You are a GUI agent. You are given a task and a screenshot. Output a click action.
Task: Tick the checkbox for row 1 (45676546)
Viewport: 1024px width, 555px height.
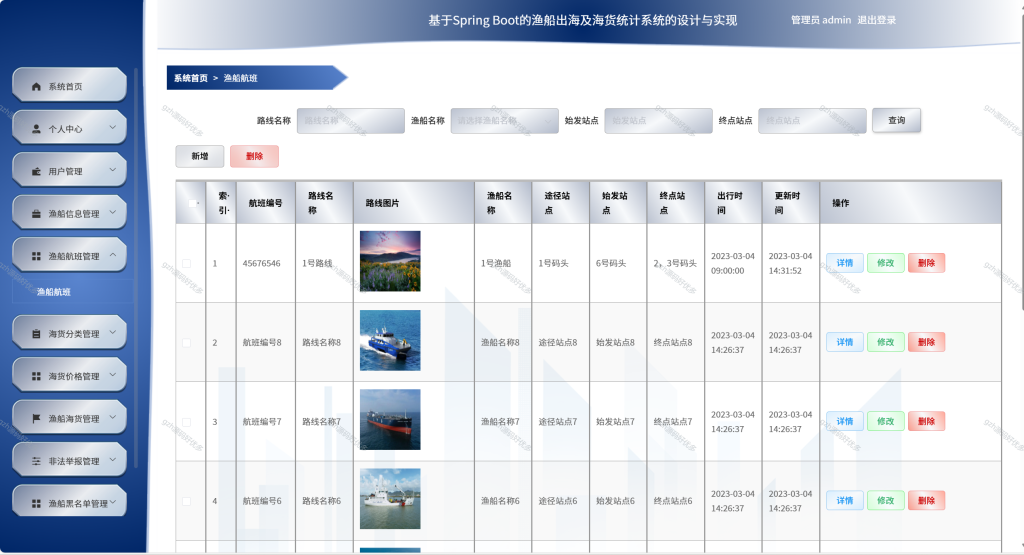[x=187, y=263]
